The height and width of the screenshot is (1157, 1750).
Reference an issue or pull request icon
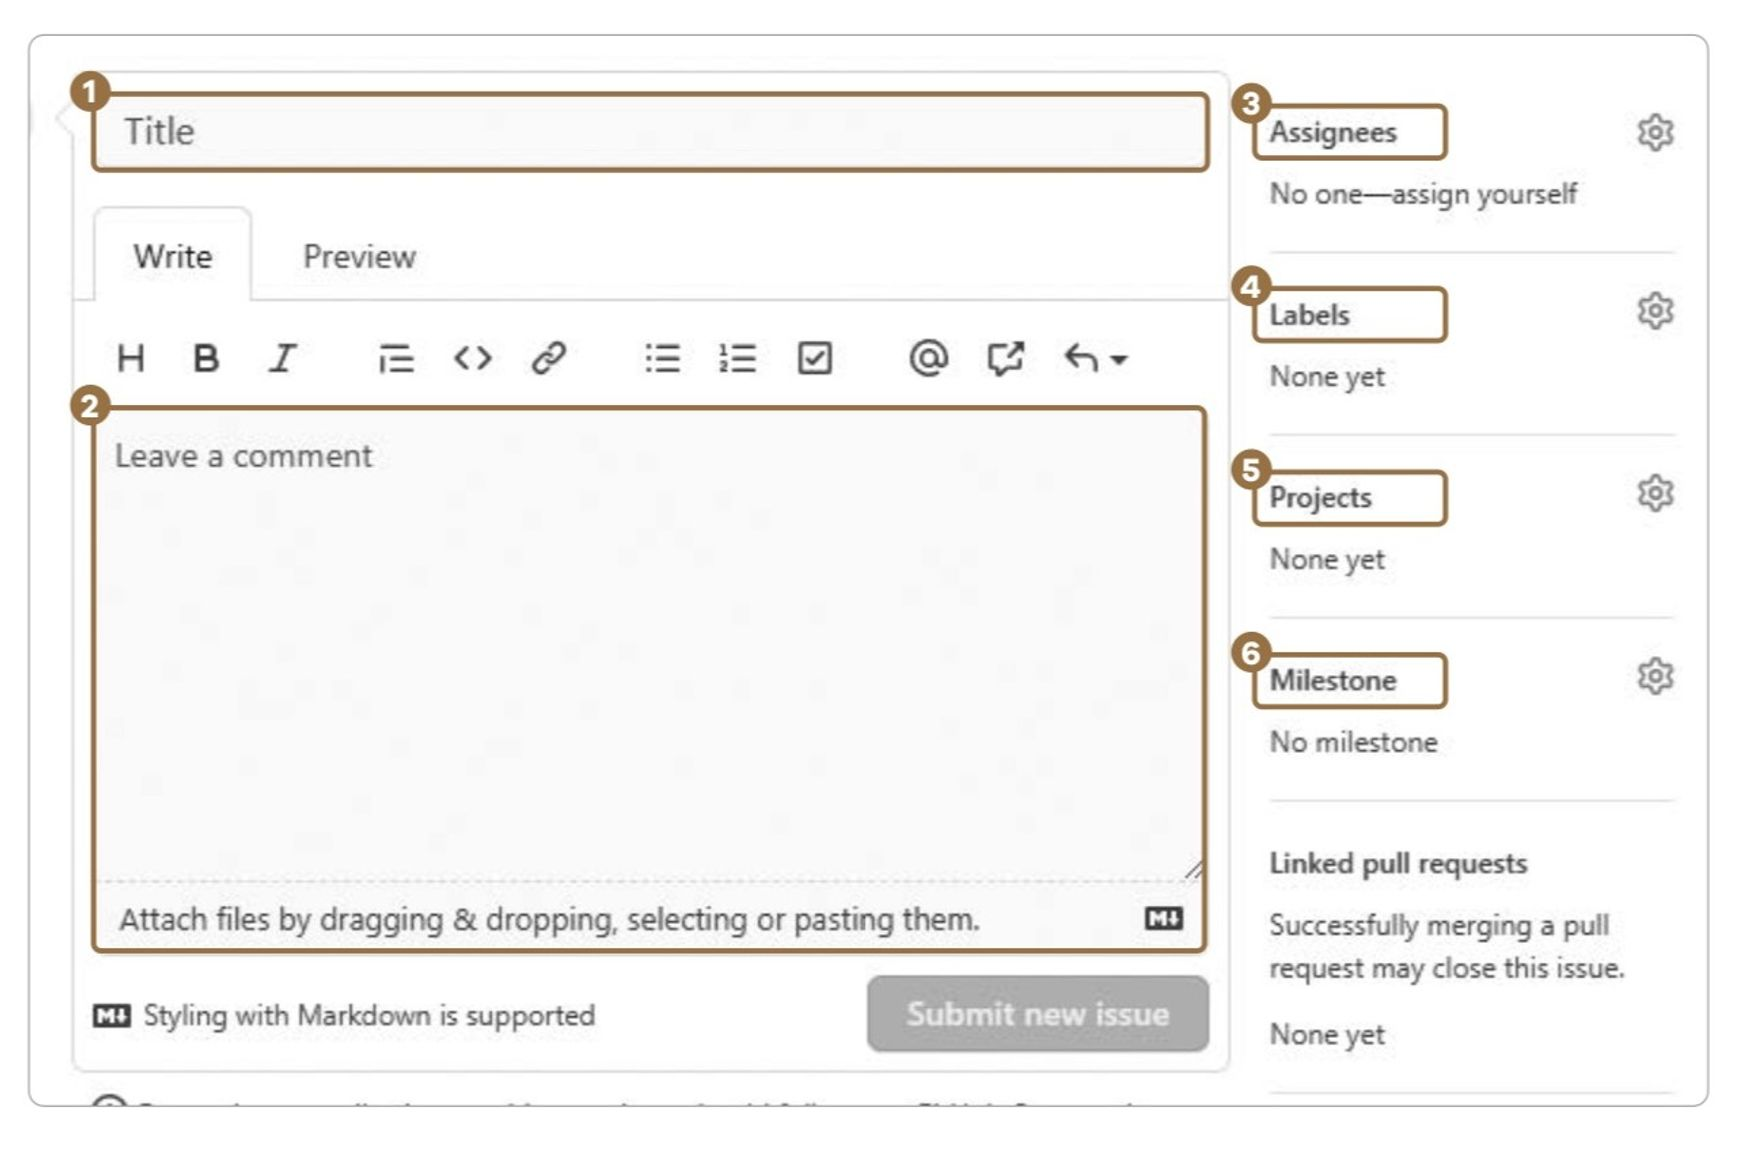pos(1005,358)
